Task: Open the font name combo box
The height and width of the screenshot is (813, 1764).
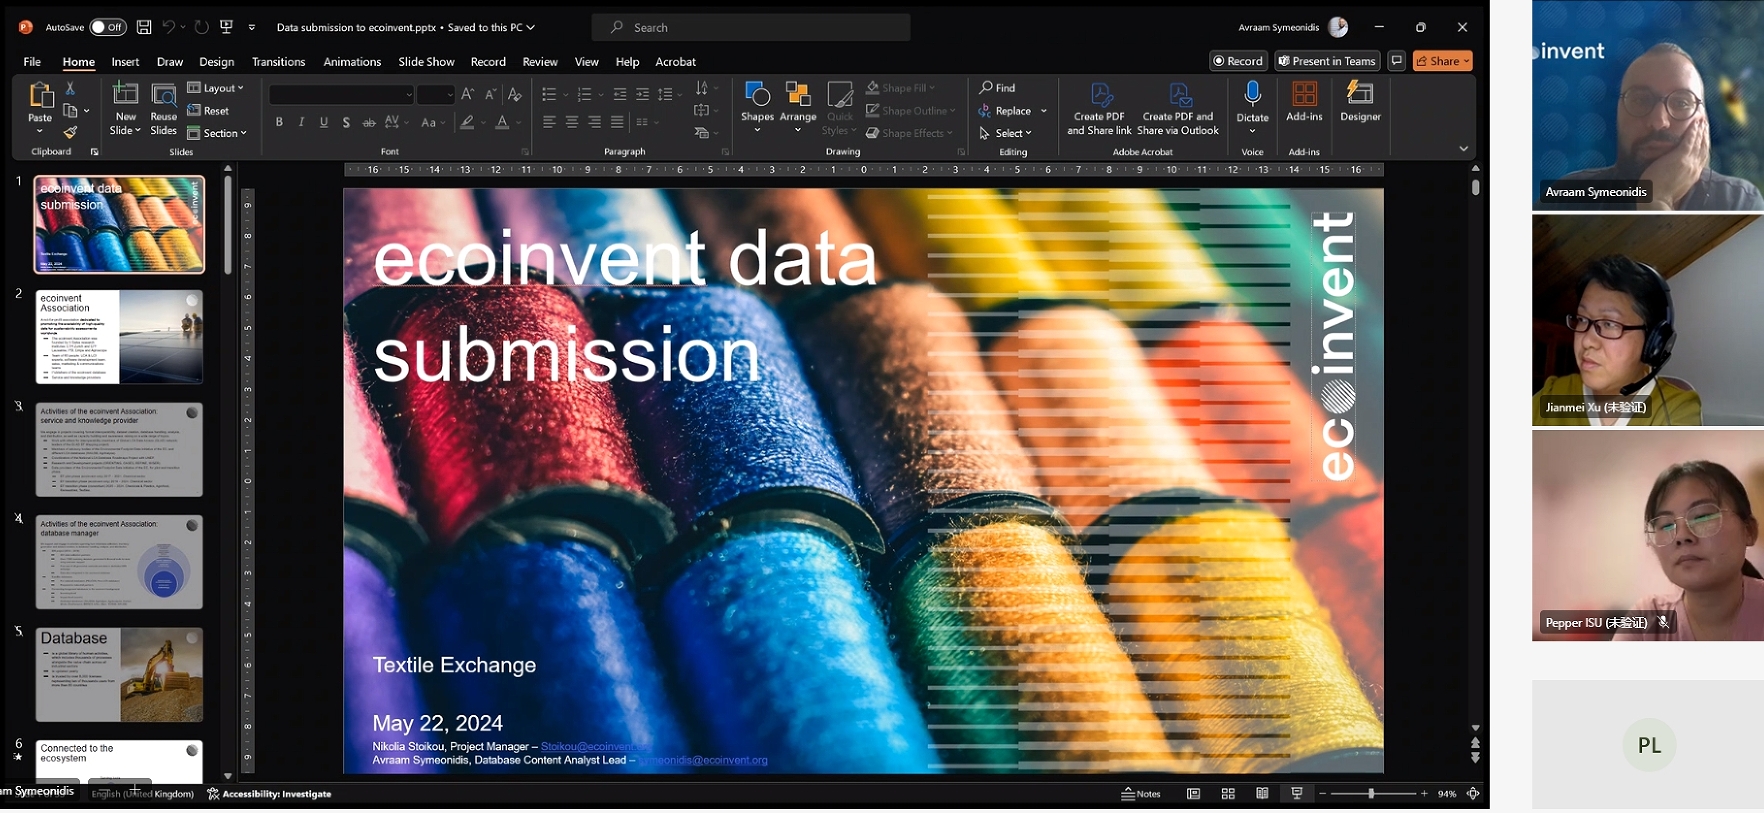Action: [341, 94]
